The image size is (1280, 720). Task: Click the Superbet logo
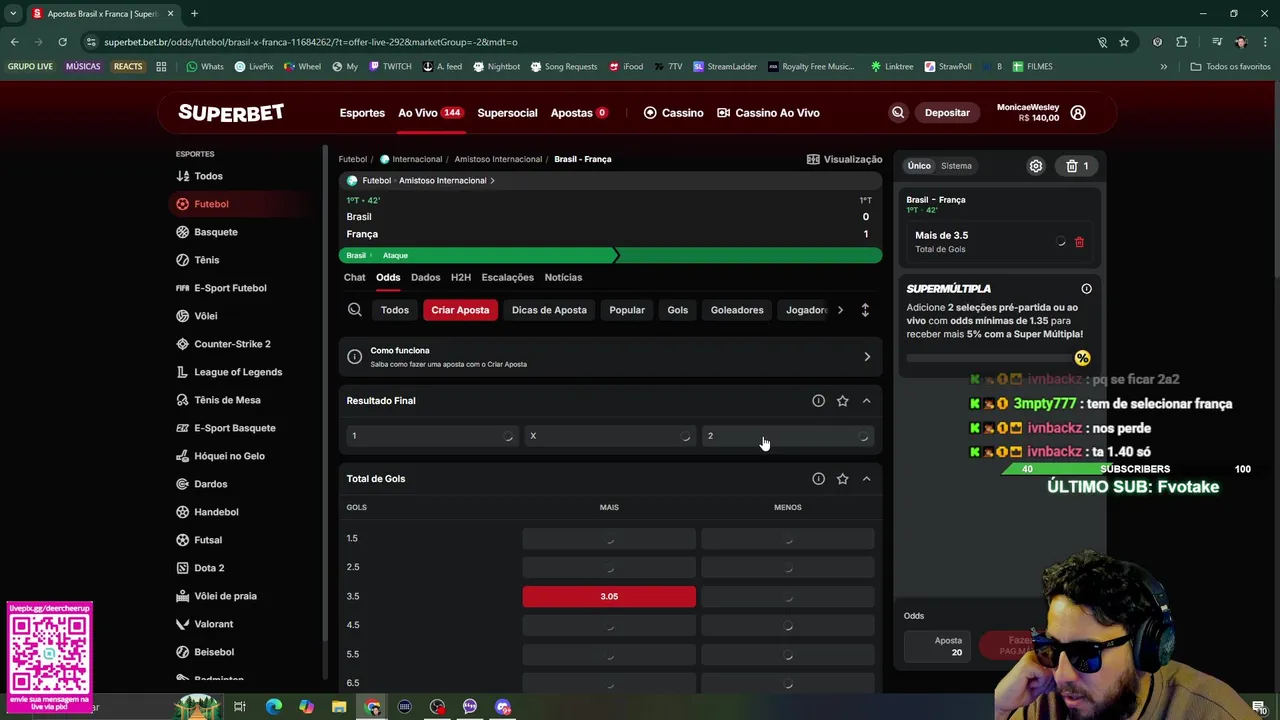click(x=231, y=113)
